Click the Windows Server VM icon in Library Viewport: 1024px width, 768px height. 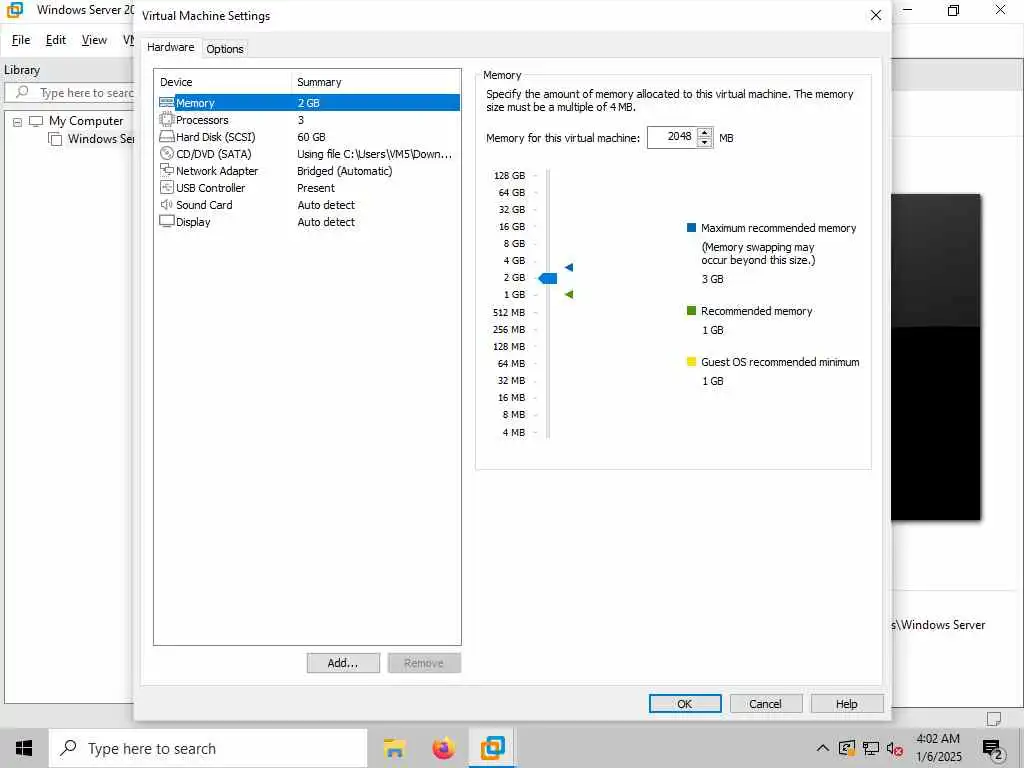[55, 138]
